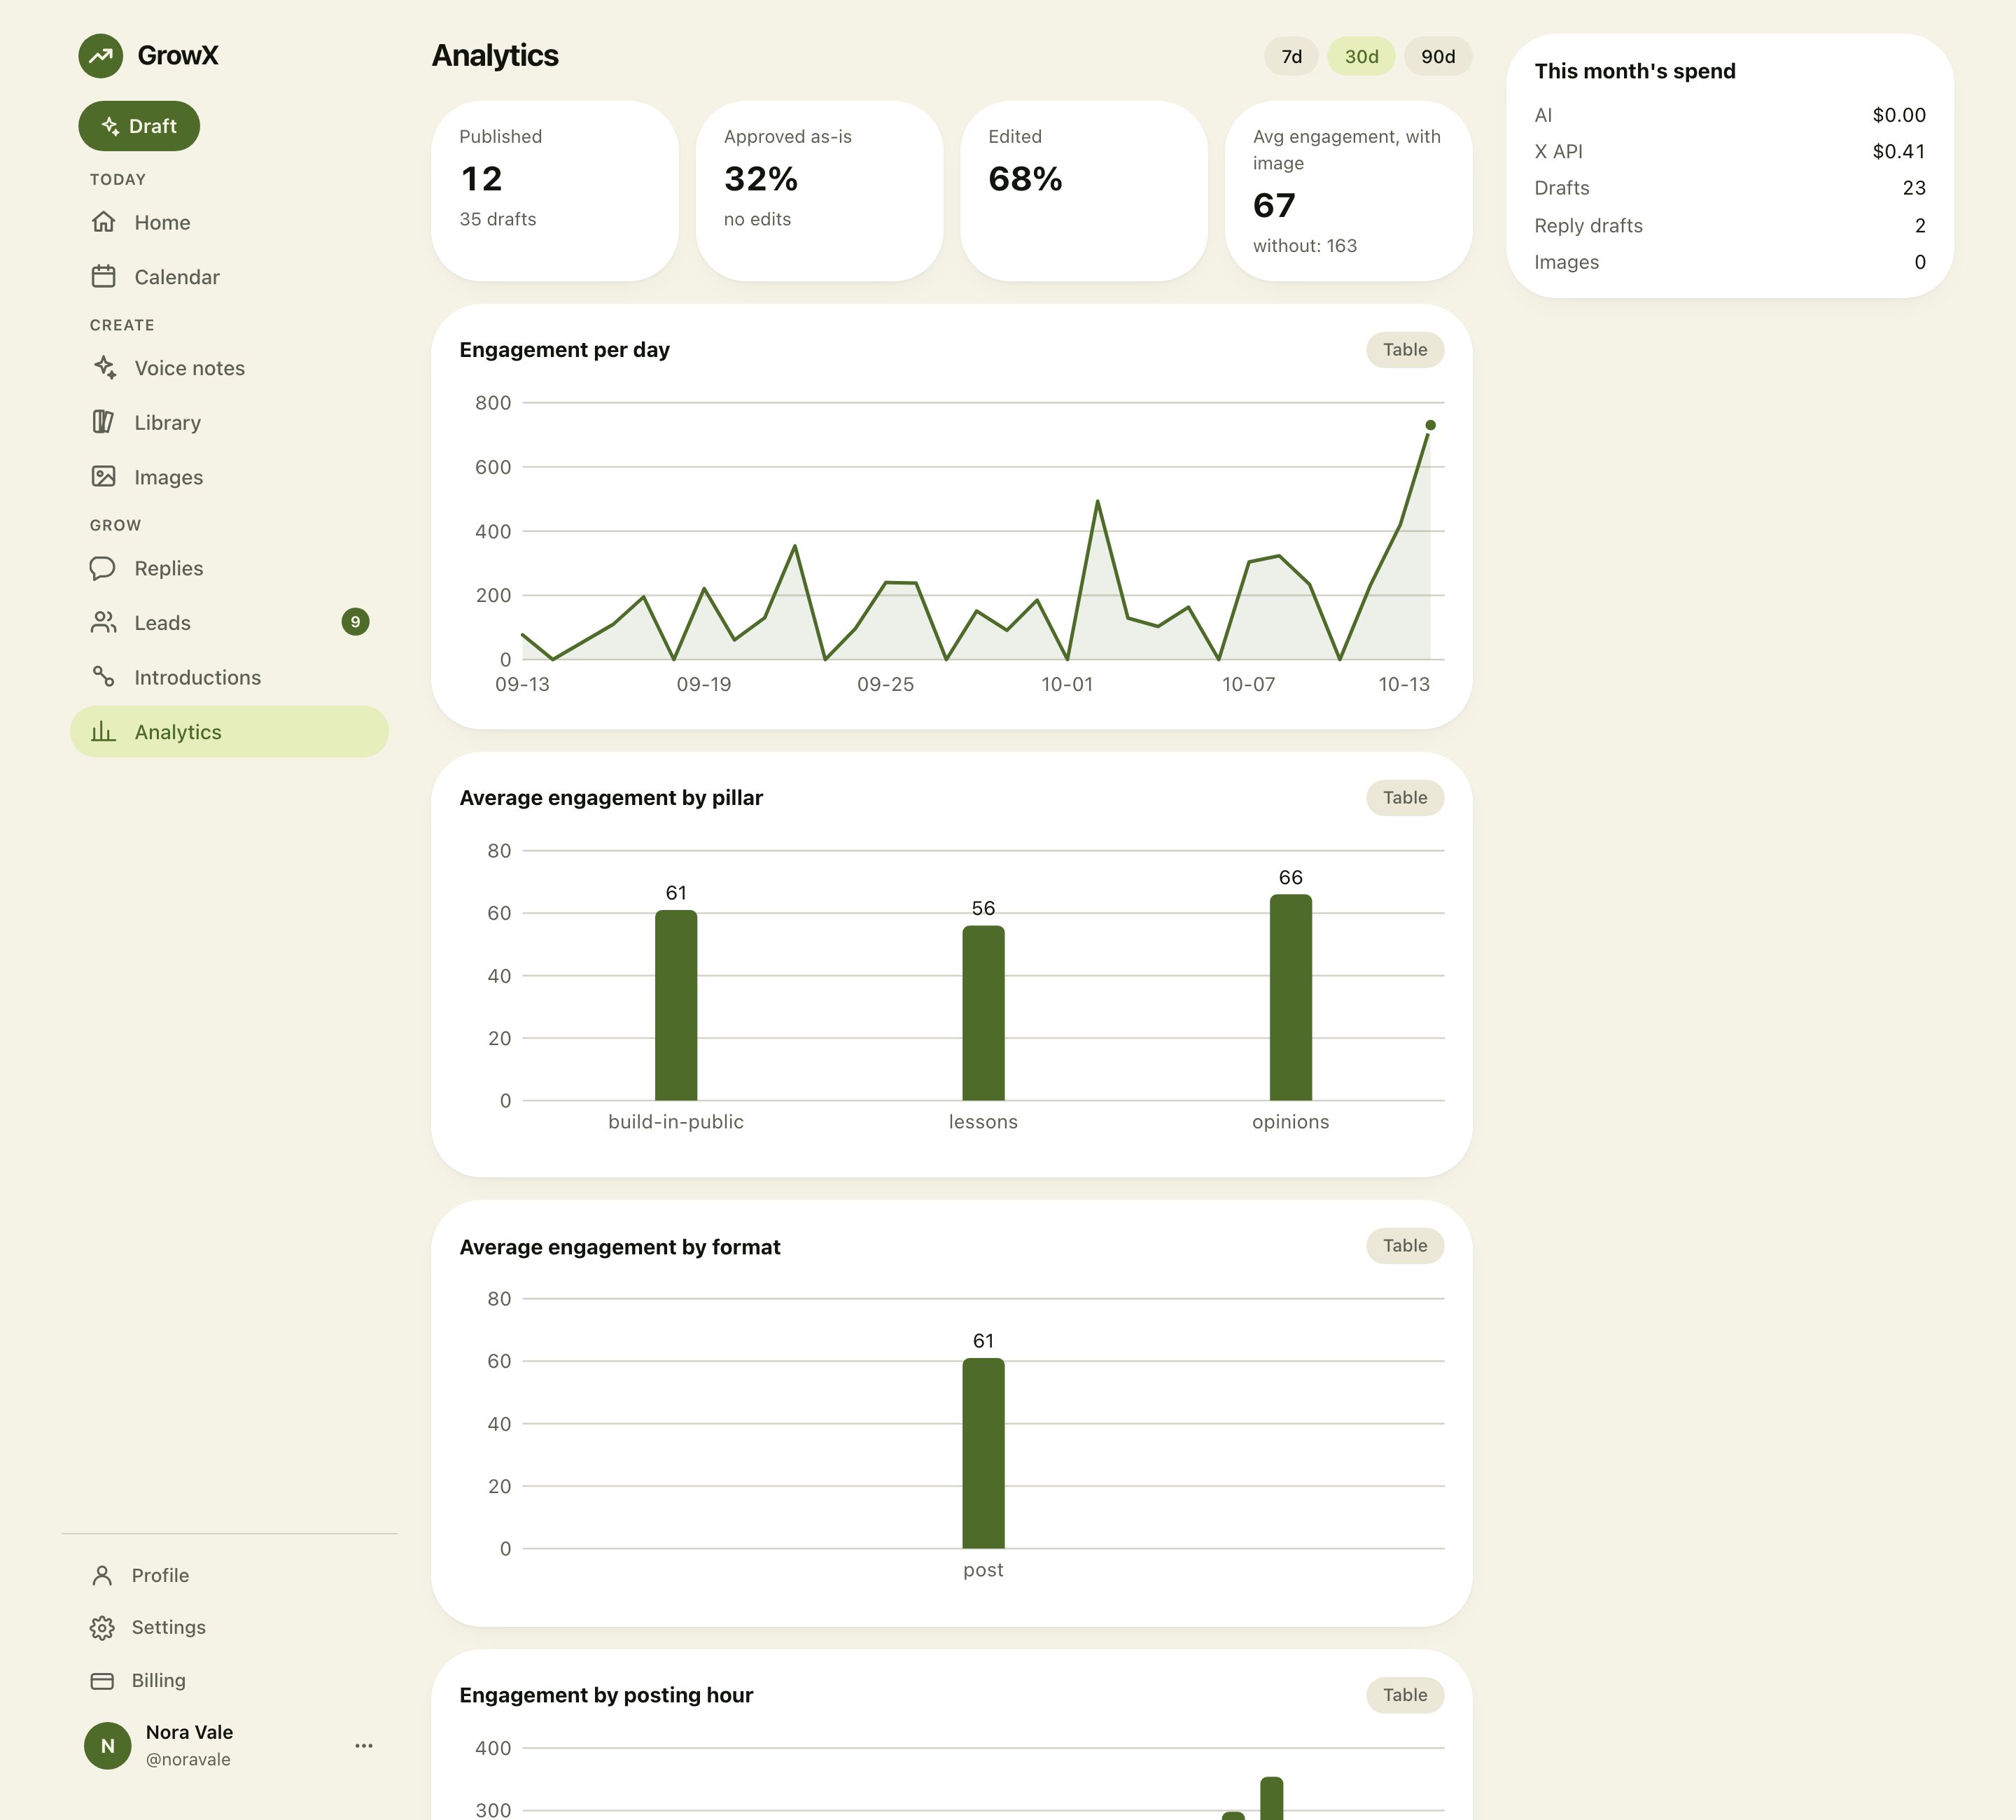The image size is (2016, 1820).
Task: Toggle Table view for engagement by pillar
Action: click(x=1405, y=798)
